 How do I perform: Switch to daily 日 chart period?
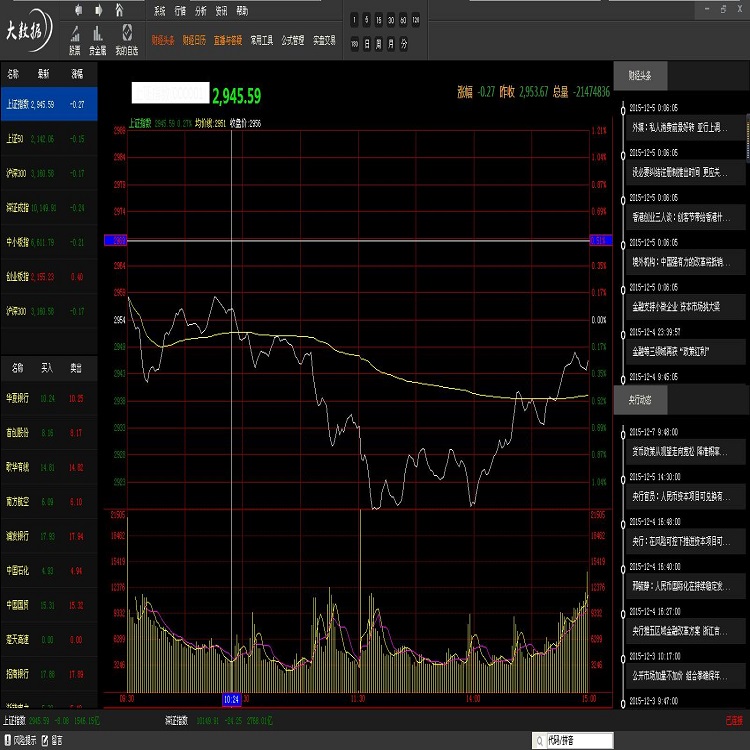367,44
